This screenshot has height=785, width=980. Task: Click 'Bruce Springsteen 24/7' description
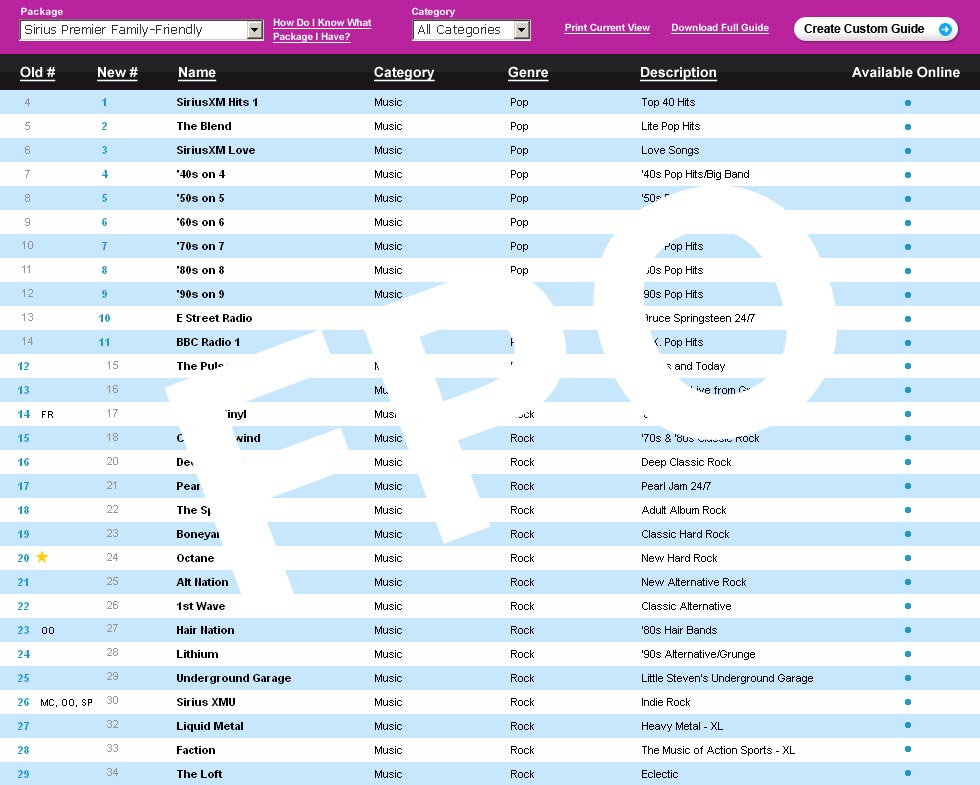coord(699,318)
